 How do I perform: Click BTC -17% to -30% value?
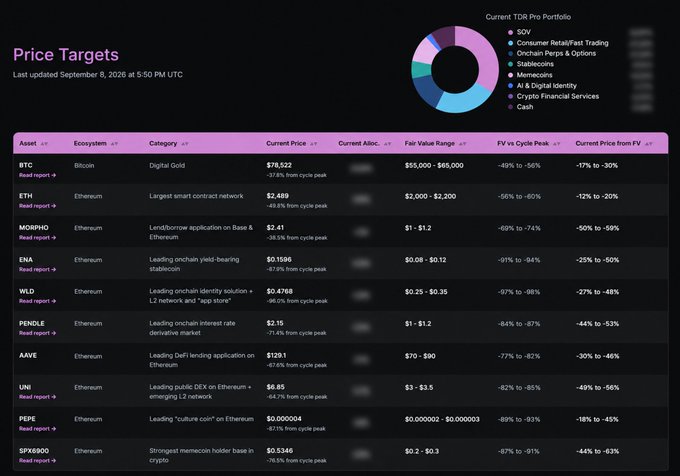(597, 166)
